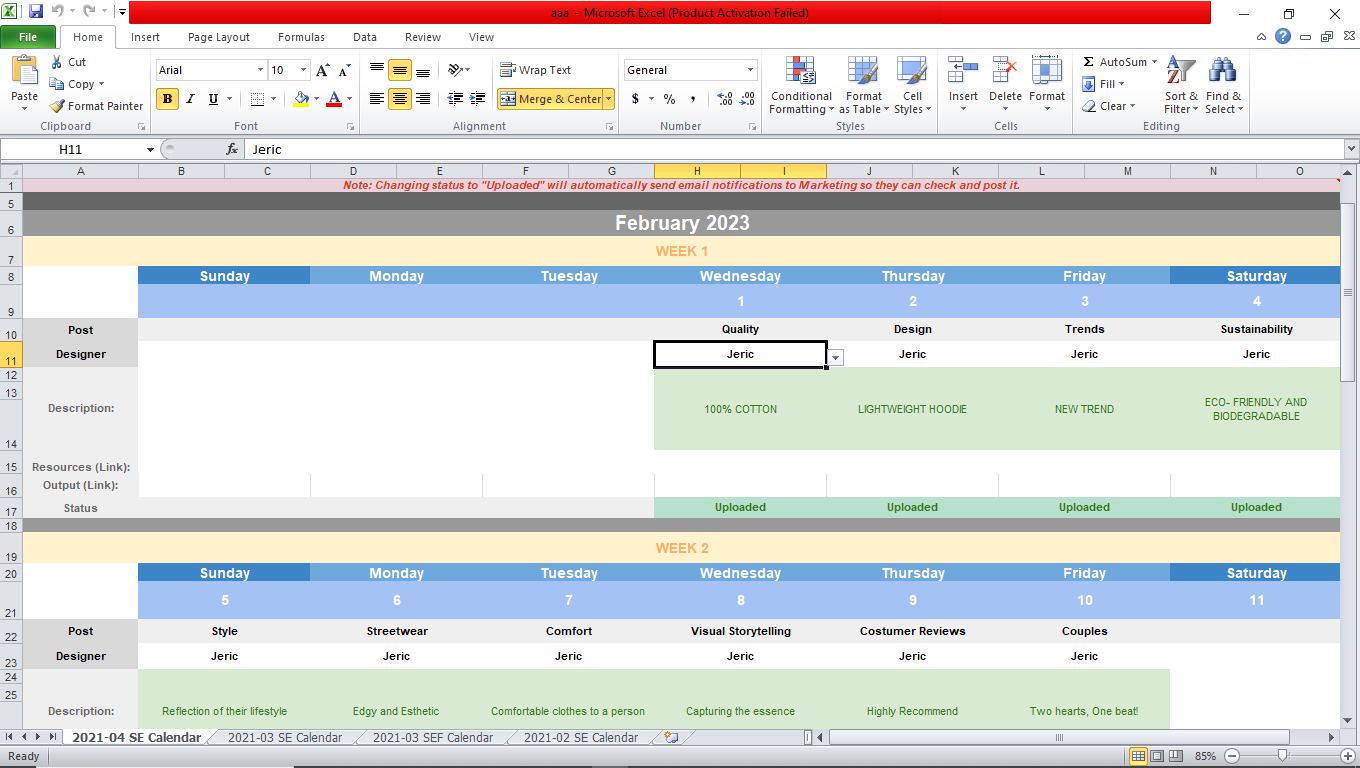The image size is (1360, 768).
Task: Select column H header
Action: tap(697, 171)
